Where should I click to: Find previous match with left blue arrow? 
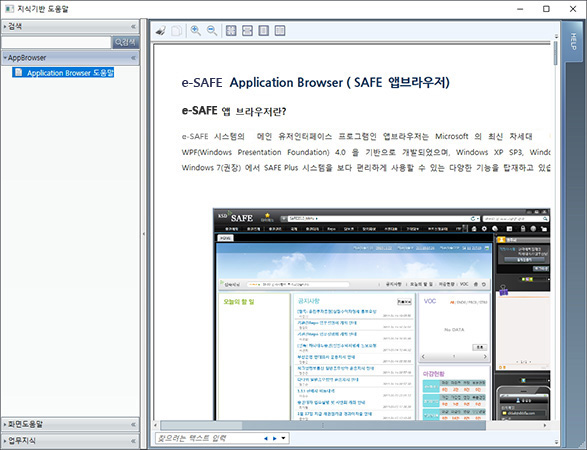point(266,438)
